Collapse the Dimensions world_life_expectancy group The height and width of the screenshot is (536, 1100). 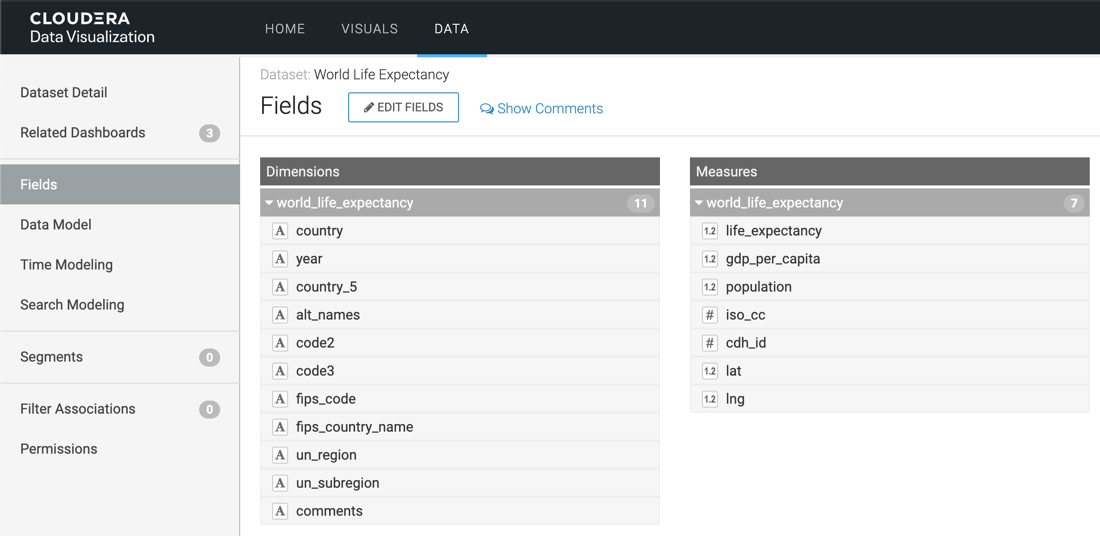tap(269, 203)
